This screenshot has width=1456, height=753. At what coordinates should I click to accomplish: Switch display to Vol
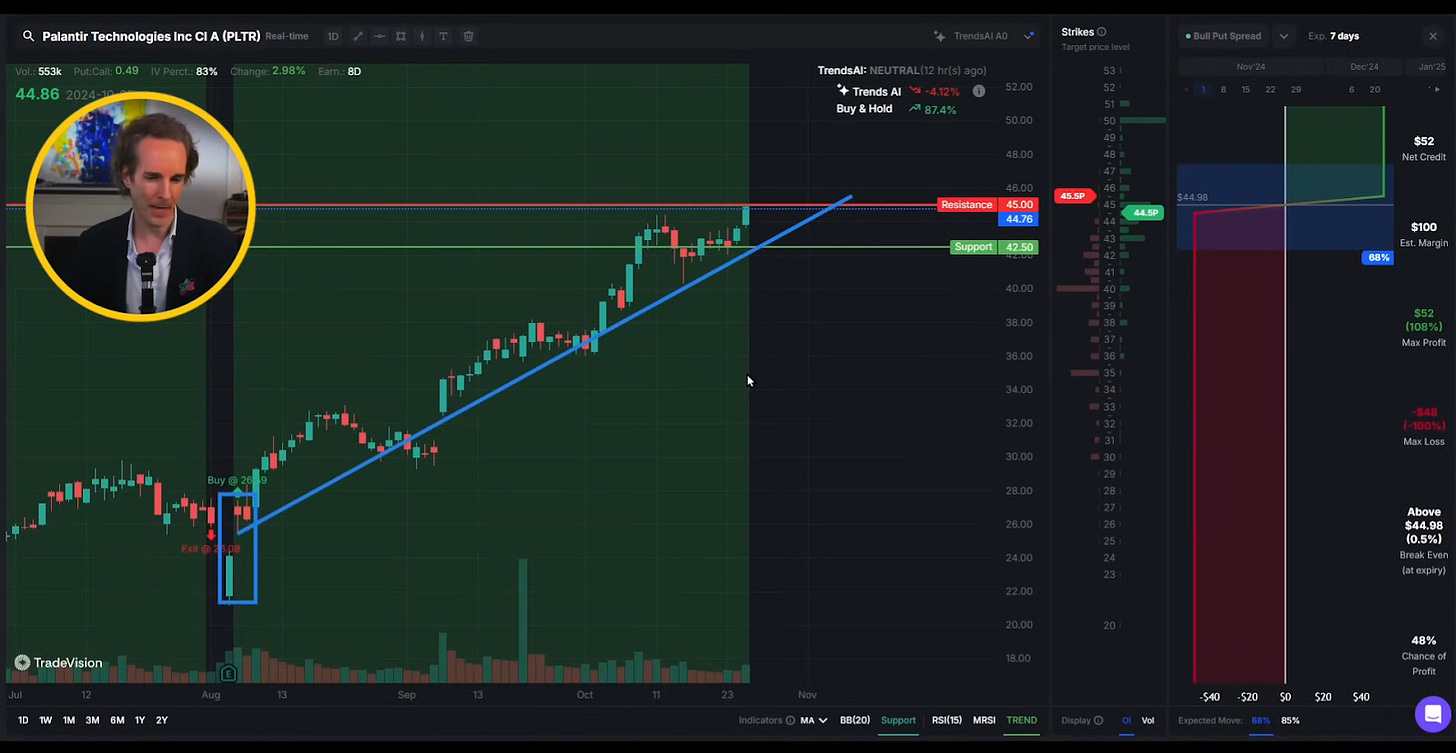tap(1148, 720)
